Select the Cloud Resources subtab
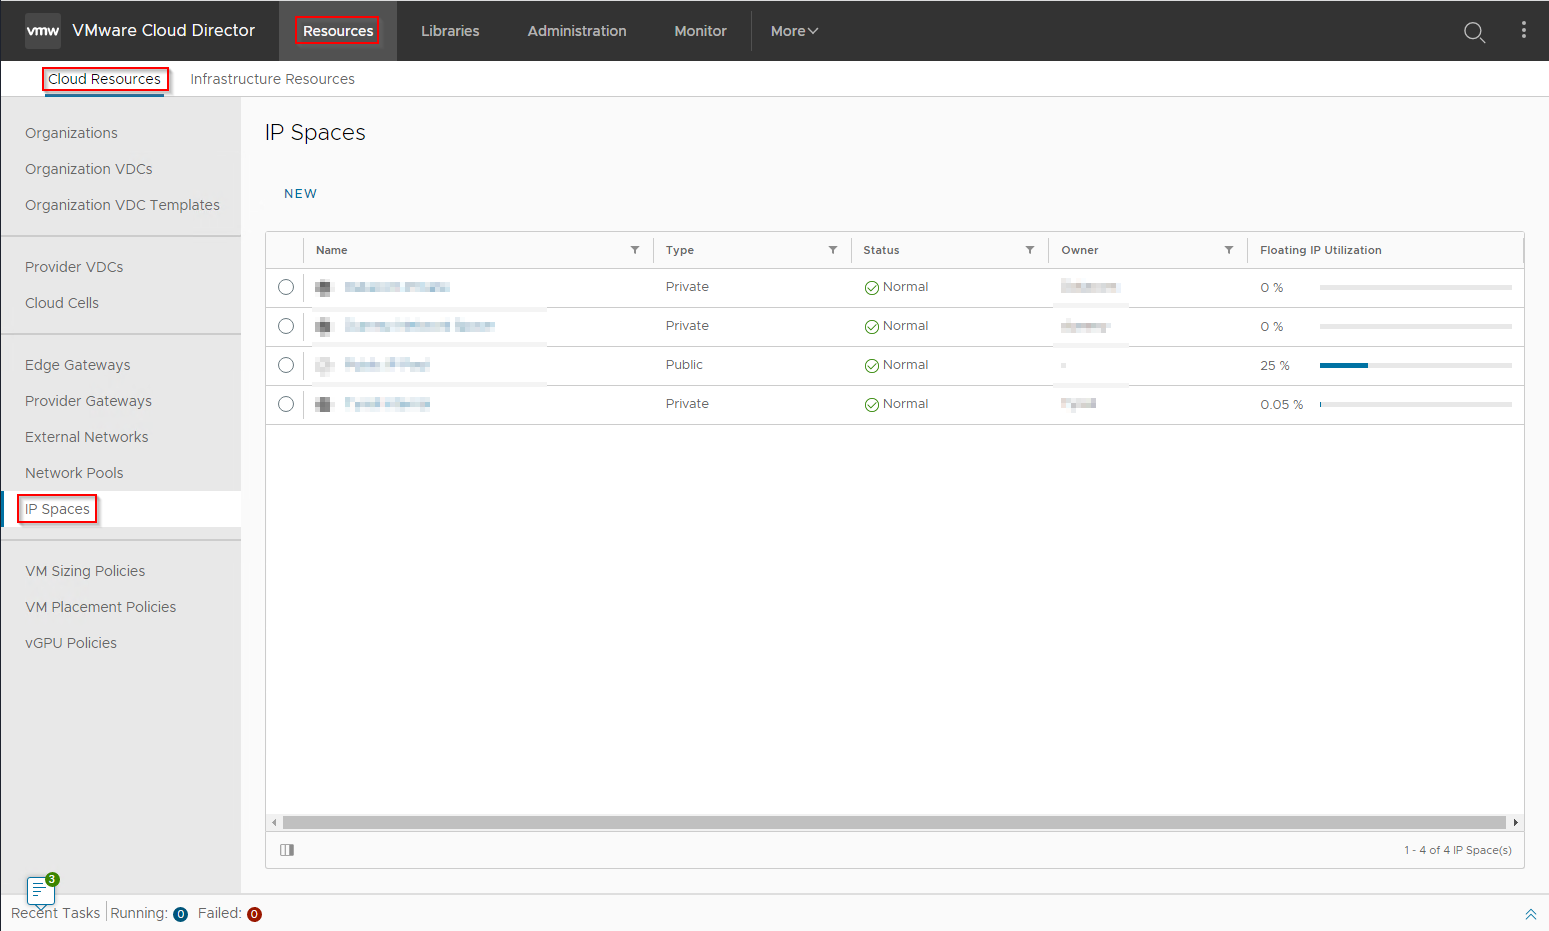The width and height of the screenshot is (1549, 931). [104, 79]
